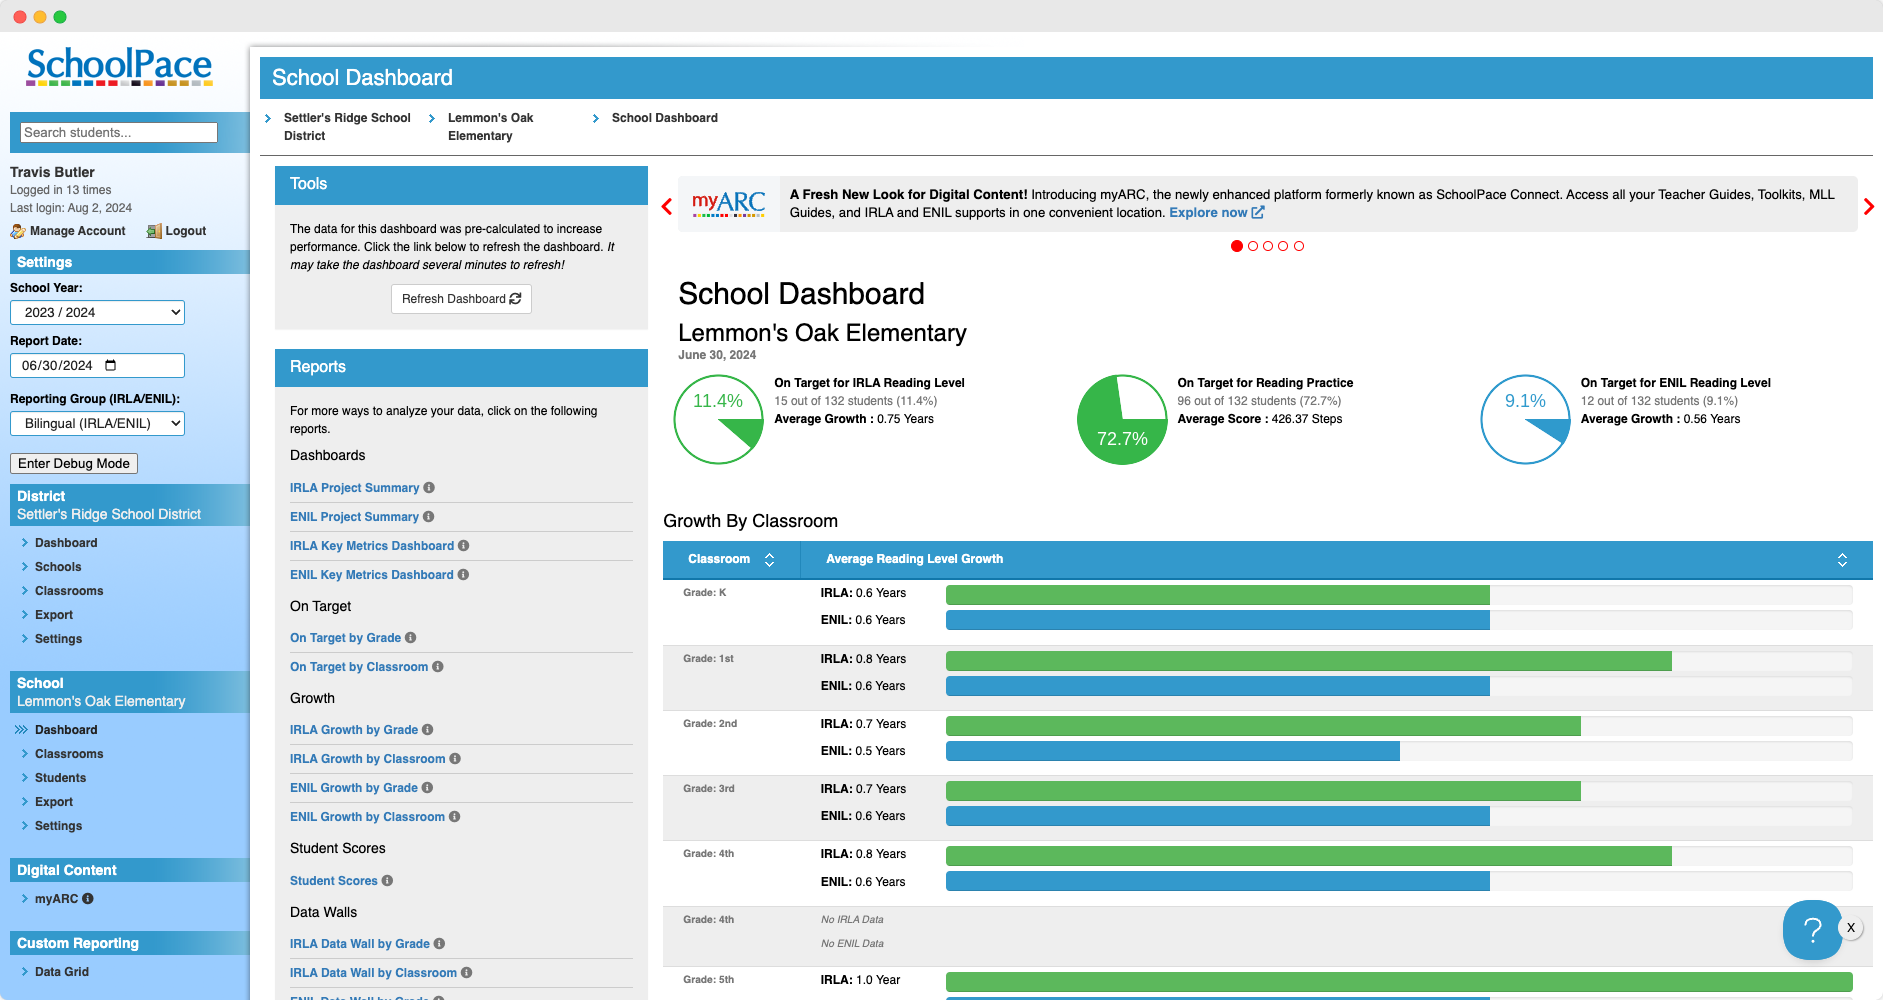Open district Export in sidebar
This screenshot has width=1883, height=1000.
tap(54, 615)
